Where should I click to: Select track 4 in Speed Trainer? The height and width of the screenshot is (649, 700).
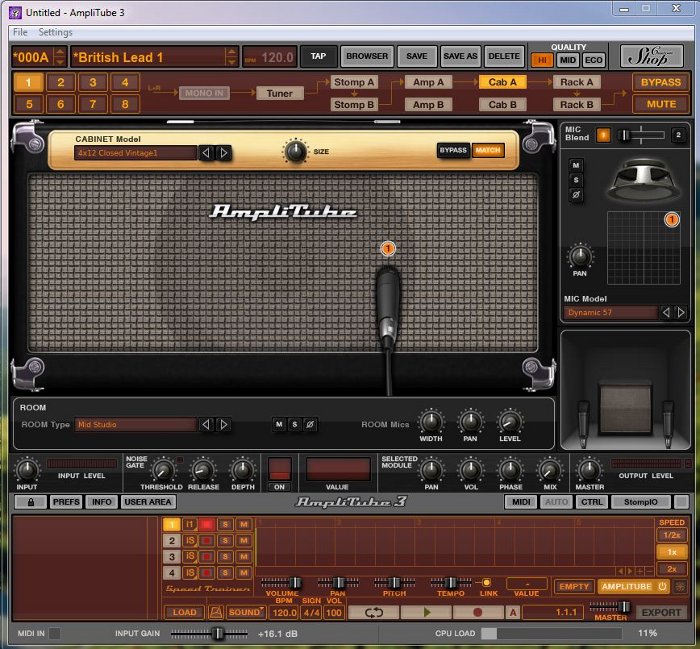pyautogui.click(x=171, y=573)
